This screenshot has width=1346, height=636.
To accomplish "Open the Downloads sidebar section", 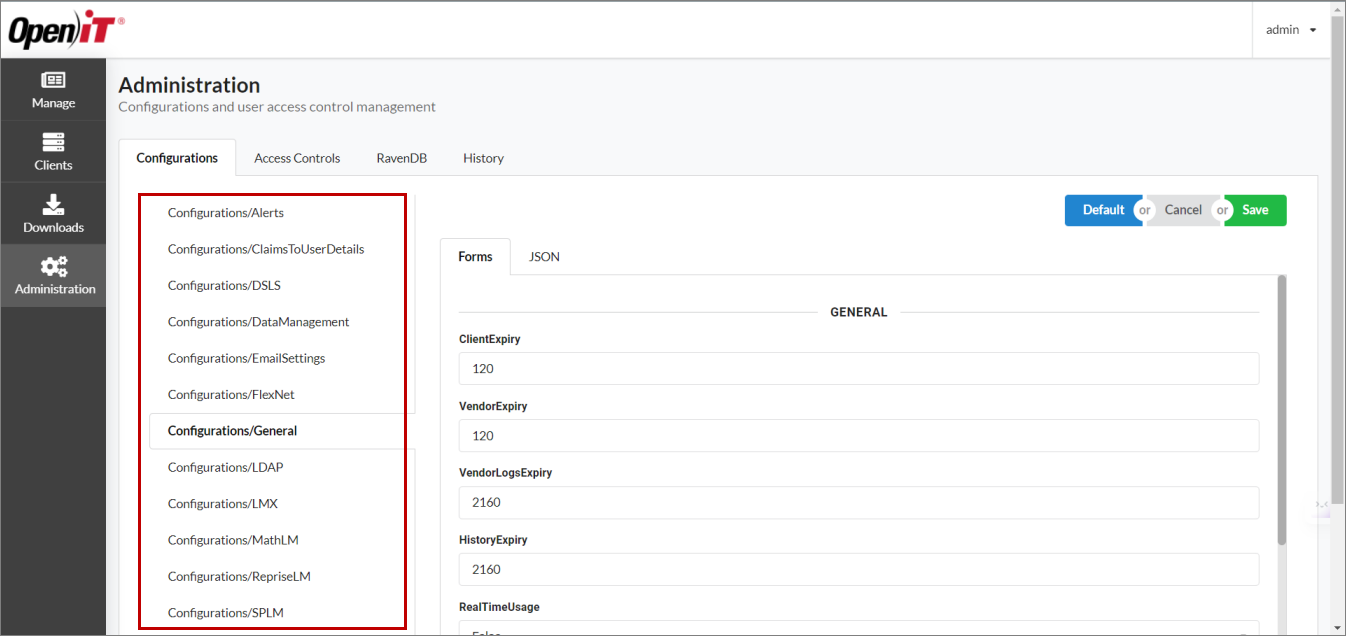I will click(x=53, y=214).
